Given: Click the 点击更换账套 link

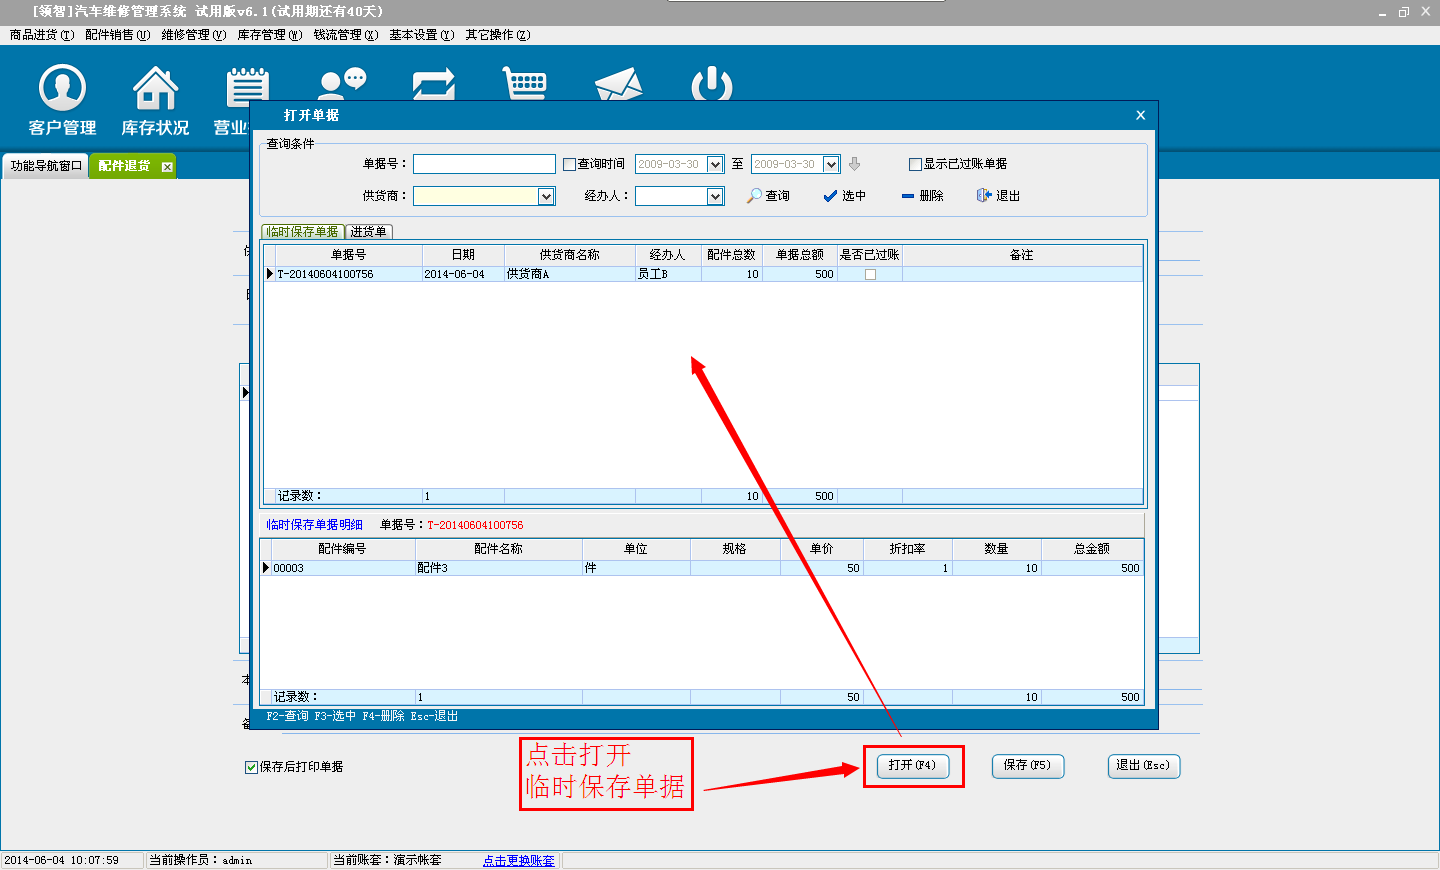Looking at the screenshot, I should tap(518, 860).
